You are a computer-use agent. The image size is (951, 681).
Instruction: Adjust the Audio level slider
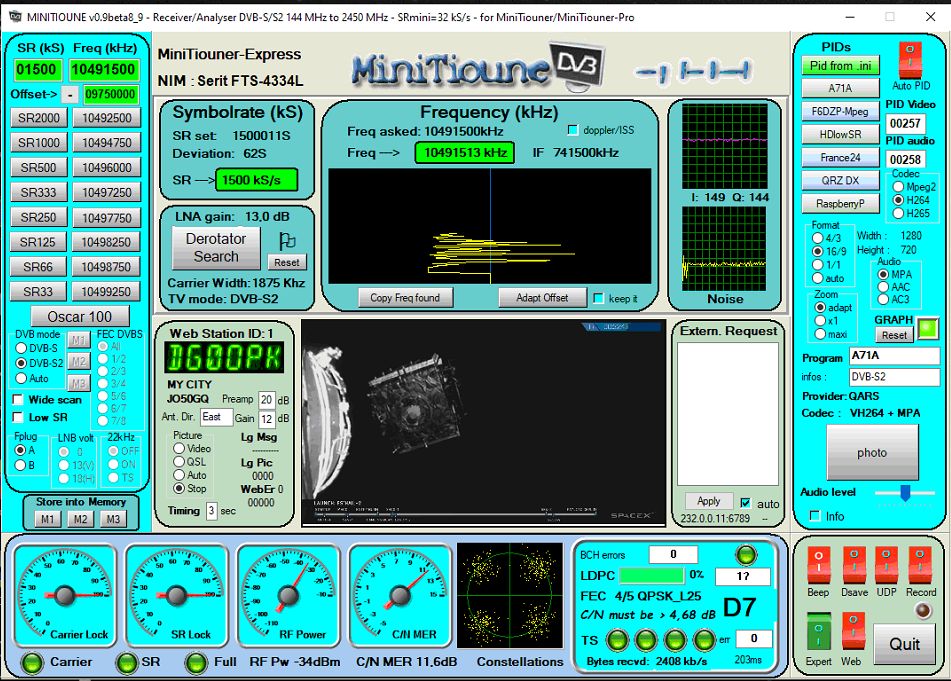905,492
